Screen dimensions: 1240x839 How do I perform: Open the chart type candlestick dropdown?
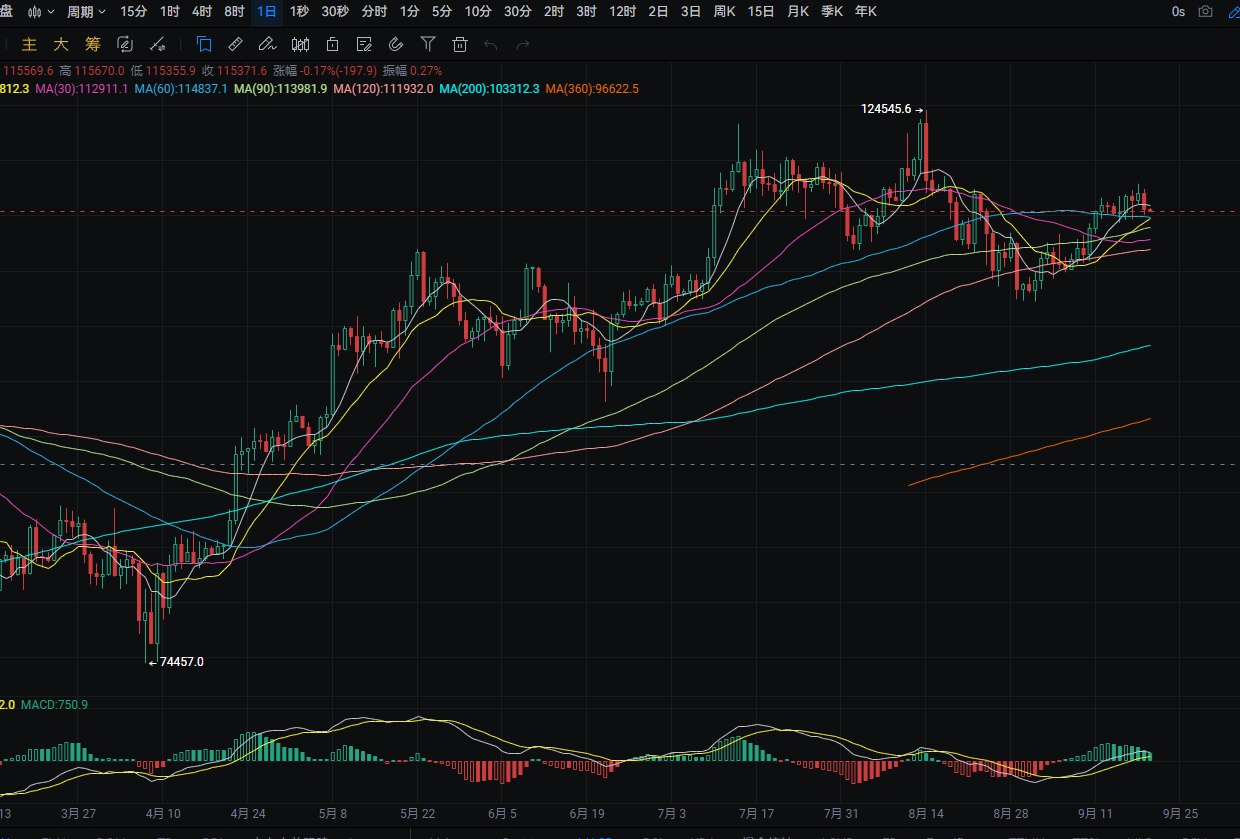pyautogui.click(x=40, y=12)
